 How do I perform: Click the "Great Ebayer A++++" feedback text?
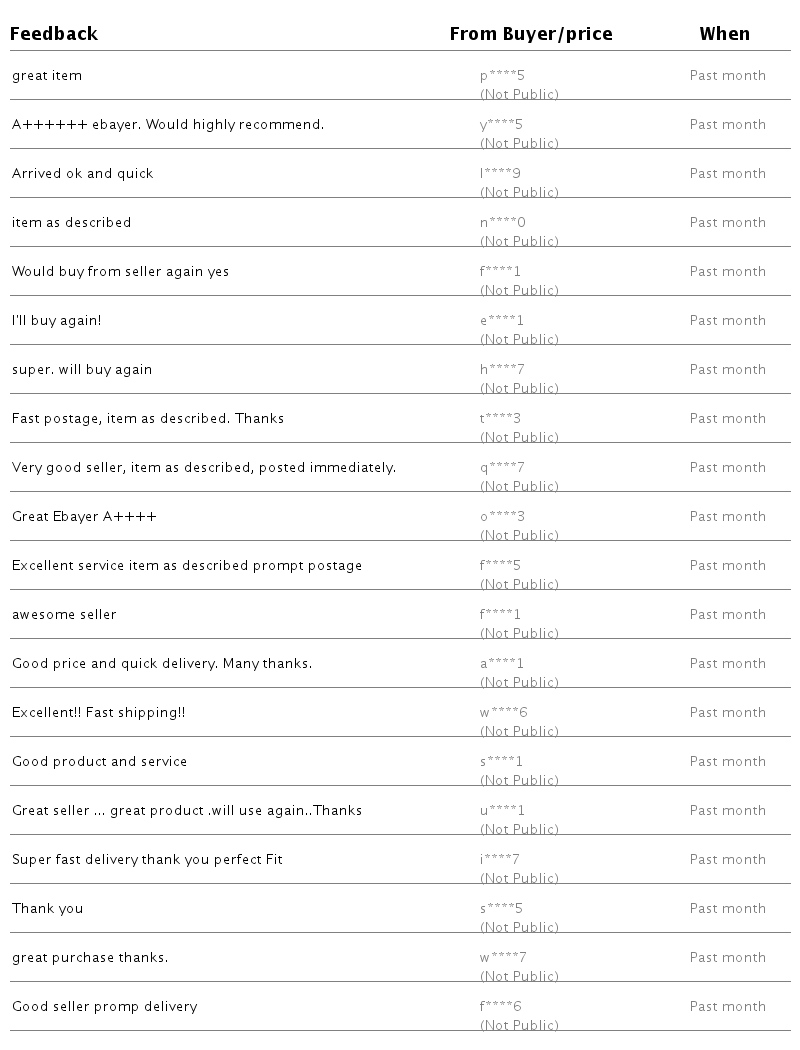pyautogui.click(x=84, y=517)
